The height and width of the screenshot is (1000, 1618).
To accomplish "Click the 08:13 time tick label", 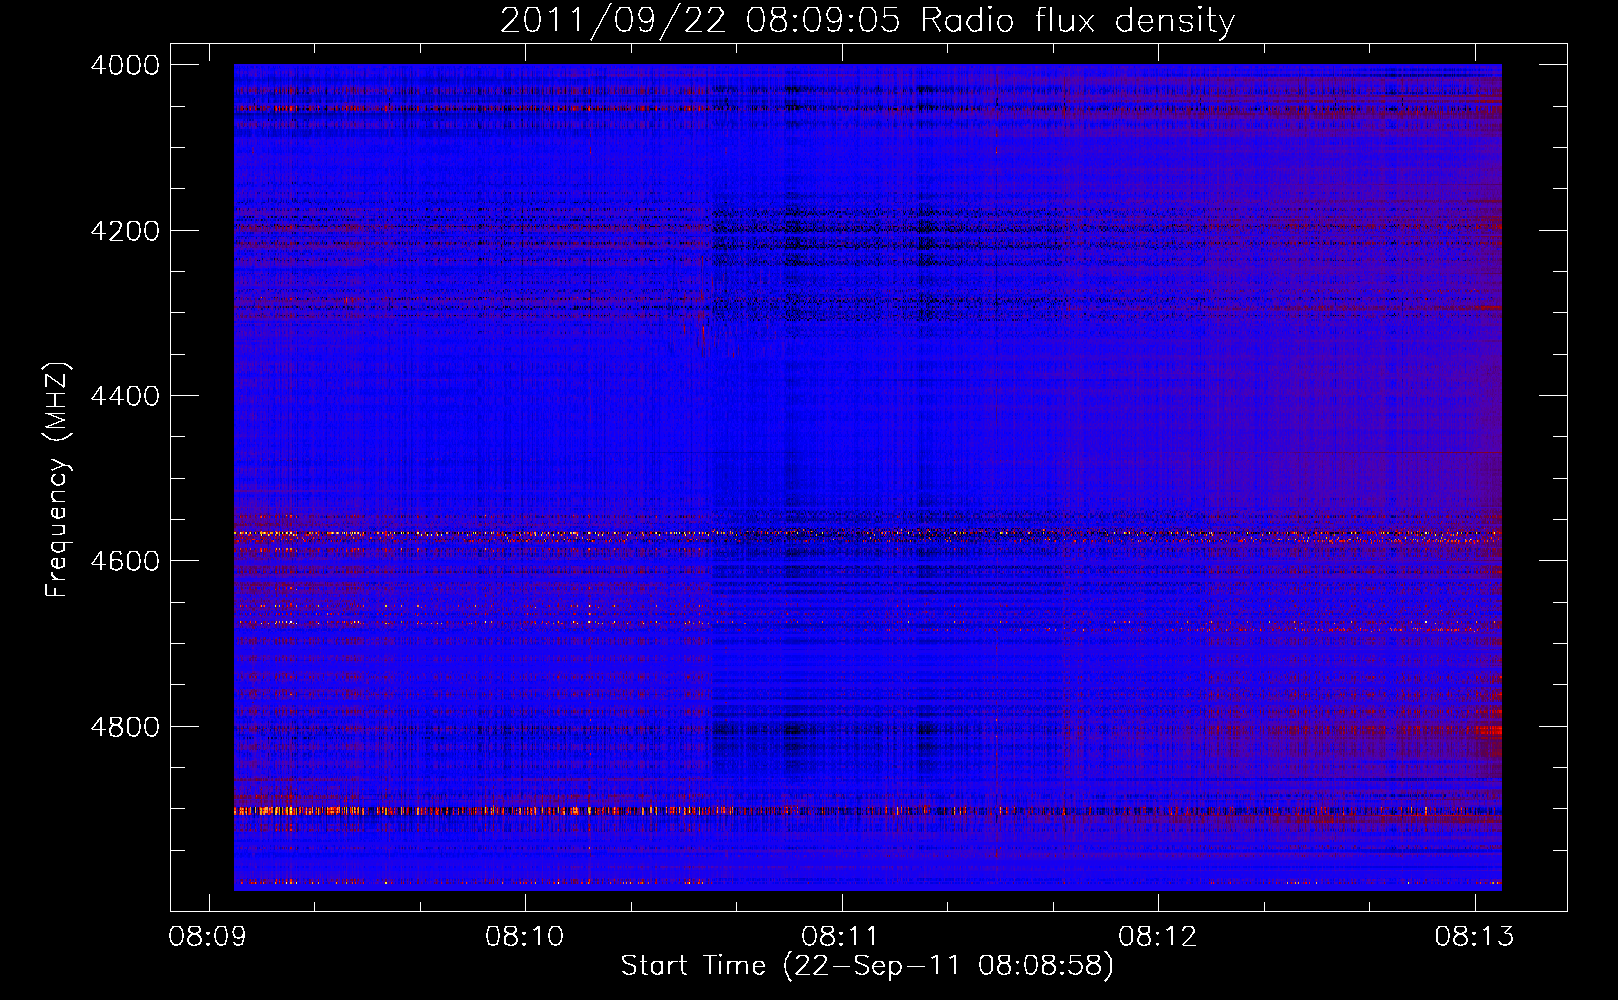I will pyautogui.click(x=1475, y=937).
